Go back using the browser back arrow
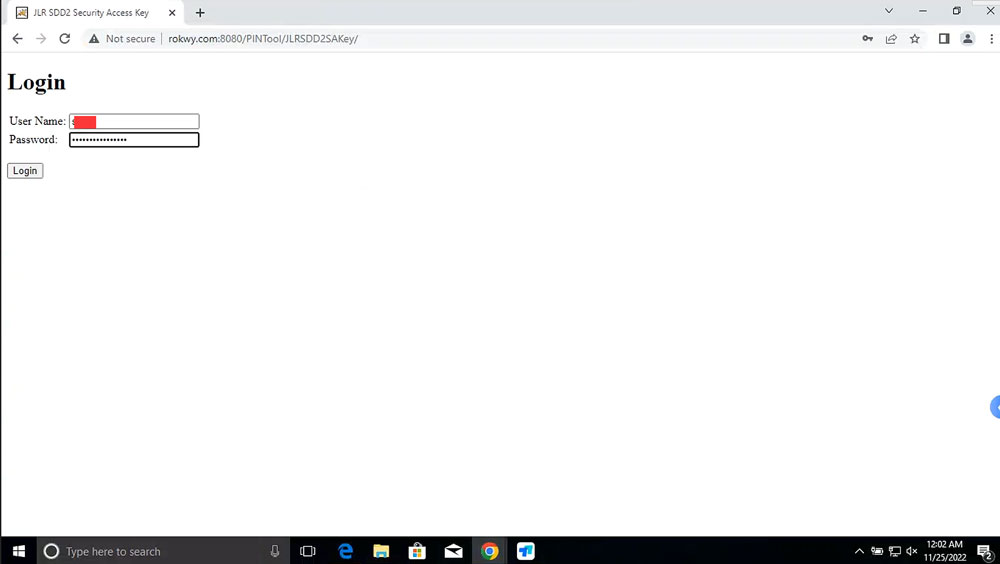This screenshot has height=564, width=1000. (x=17, y=39)
